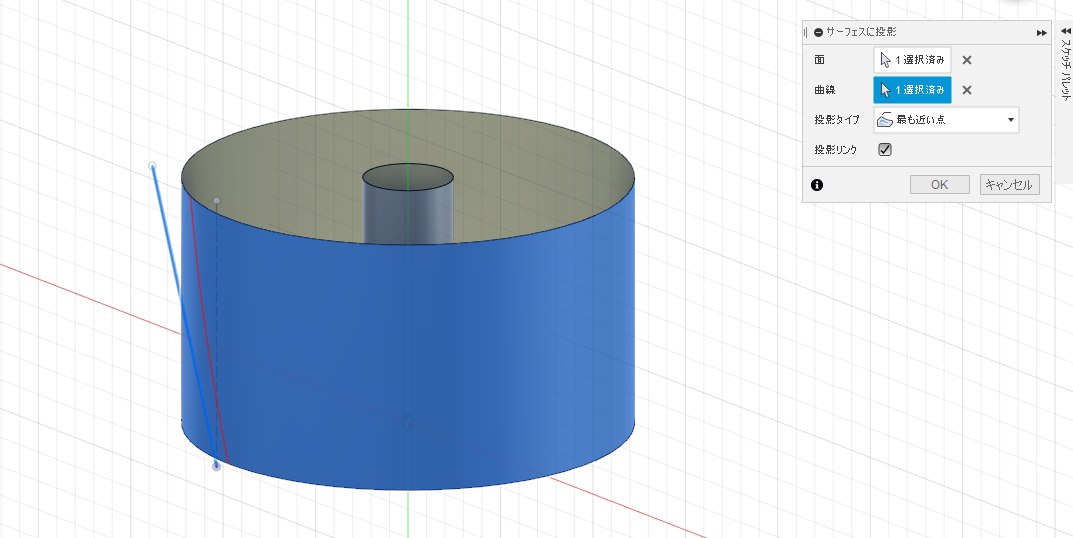The image size is (1073, 538).
Task: Click the origin point at cylinder base
Action: [x=408, y=422]
